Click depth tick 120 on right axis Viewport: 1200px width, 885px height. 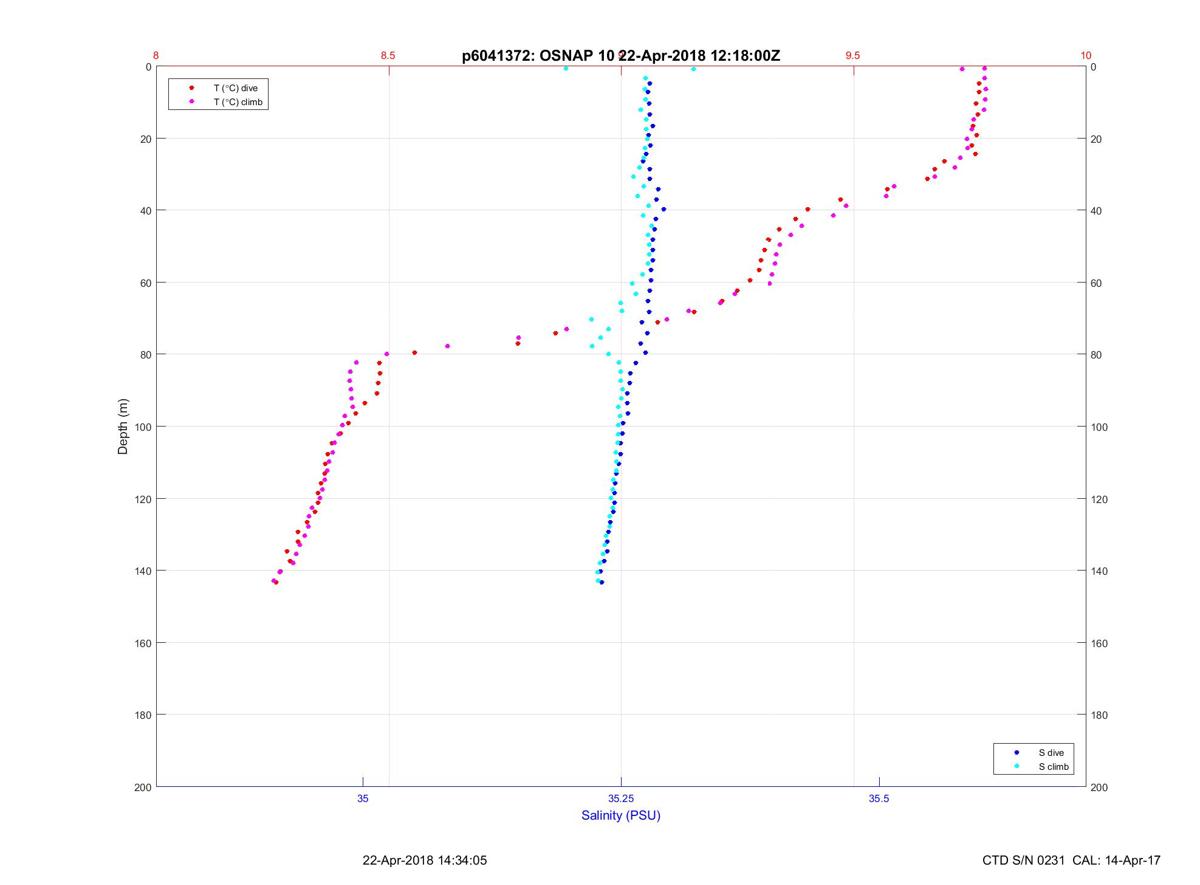tap(1101, 499)
